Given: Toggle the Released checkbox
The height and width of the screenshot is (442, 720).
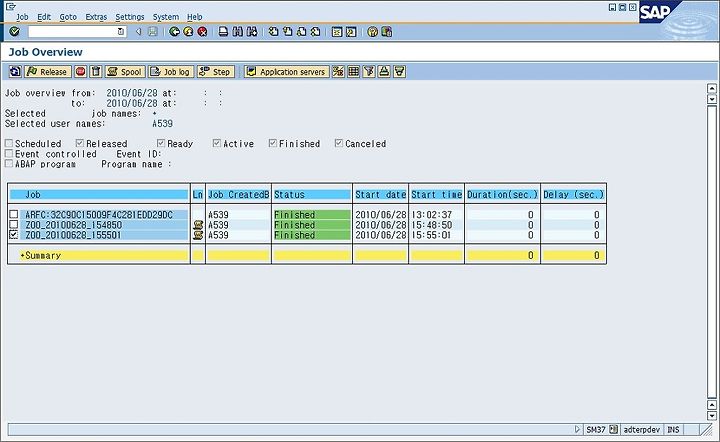Looking at the screenshot, I should [79, 143].
